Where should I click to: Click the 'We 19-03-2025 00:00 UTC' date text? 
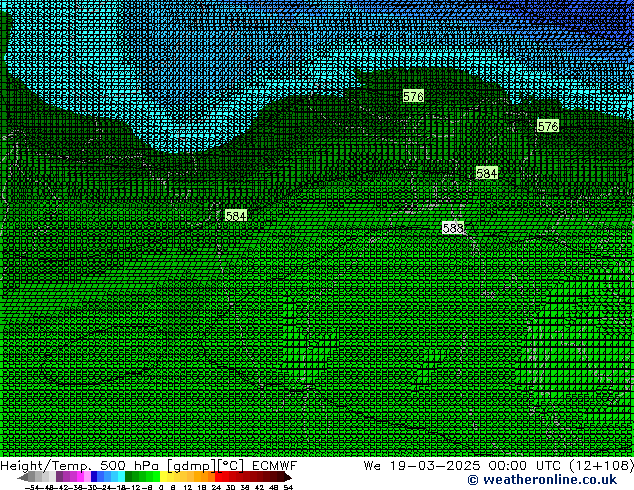click(x=464, y=466)
